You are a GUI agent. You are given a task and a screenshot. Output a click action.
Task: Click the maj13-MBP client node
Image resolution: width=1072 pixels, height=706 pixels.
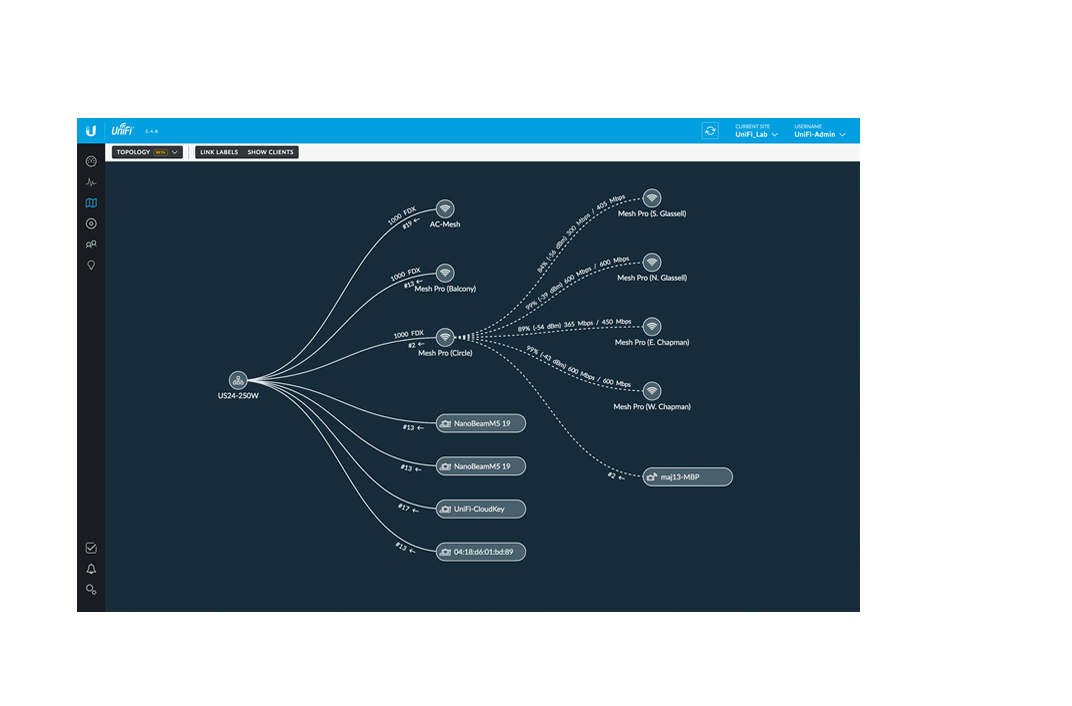pos(688,477)
